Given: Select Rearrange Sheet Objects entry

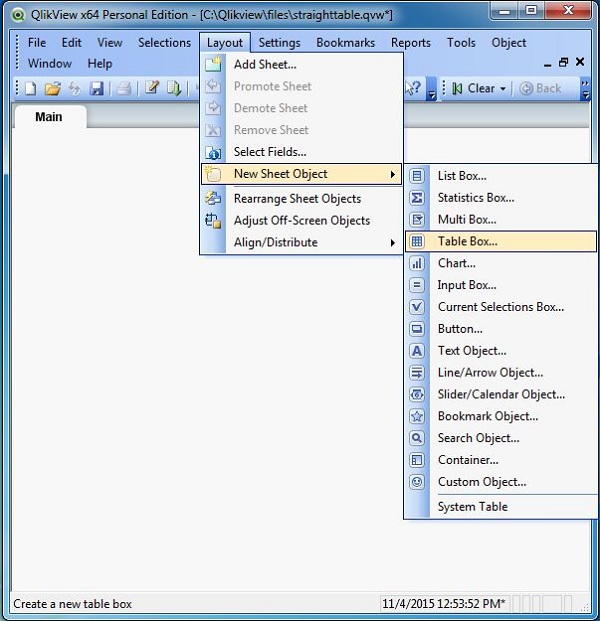Looking at the screenshot, I should [301, 198].
